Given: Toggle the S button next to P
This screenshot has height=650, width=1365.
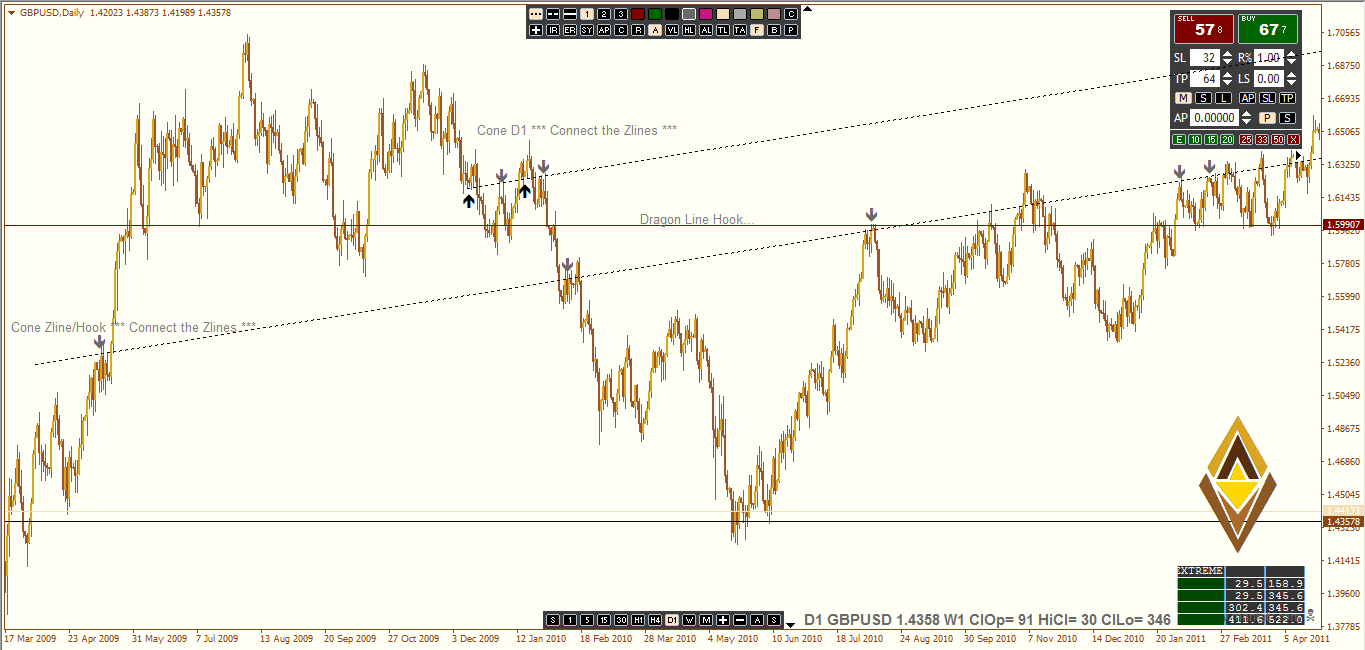Looking at the screenshot, I should [1287, 118].
